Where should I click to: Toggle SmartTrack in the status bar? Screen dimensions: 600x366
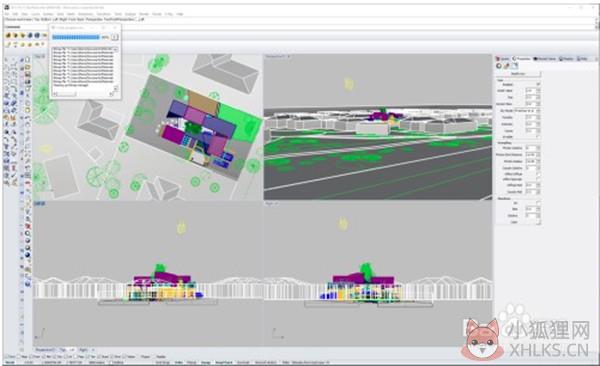[x=223, y=362]
